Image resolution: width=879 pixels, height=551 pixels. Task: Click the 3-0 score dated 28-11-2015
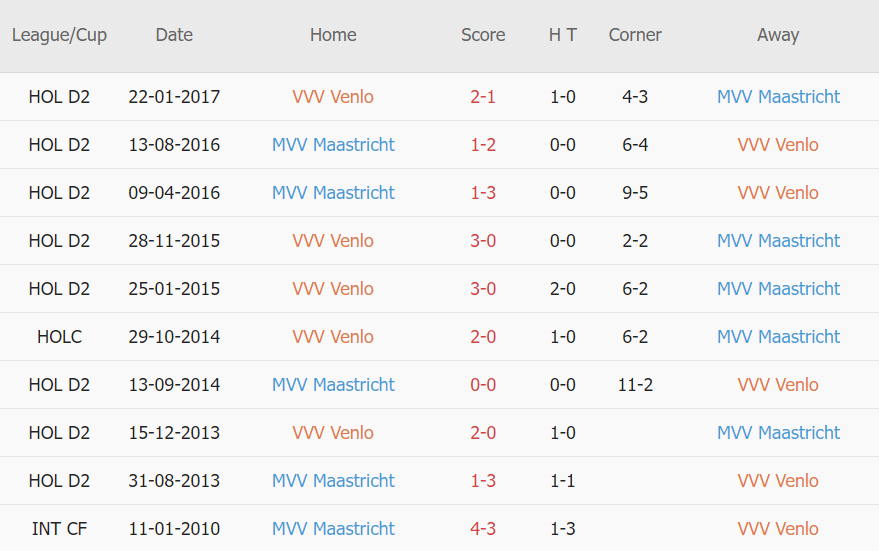pyautogui.click(x=483, y=241)
